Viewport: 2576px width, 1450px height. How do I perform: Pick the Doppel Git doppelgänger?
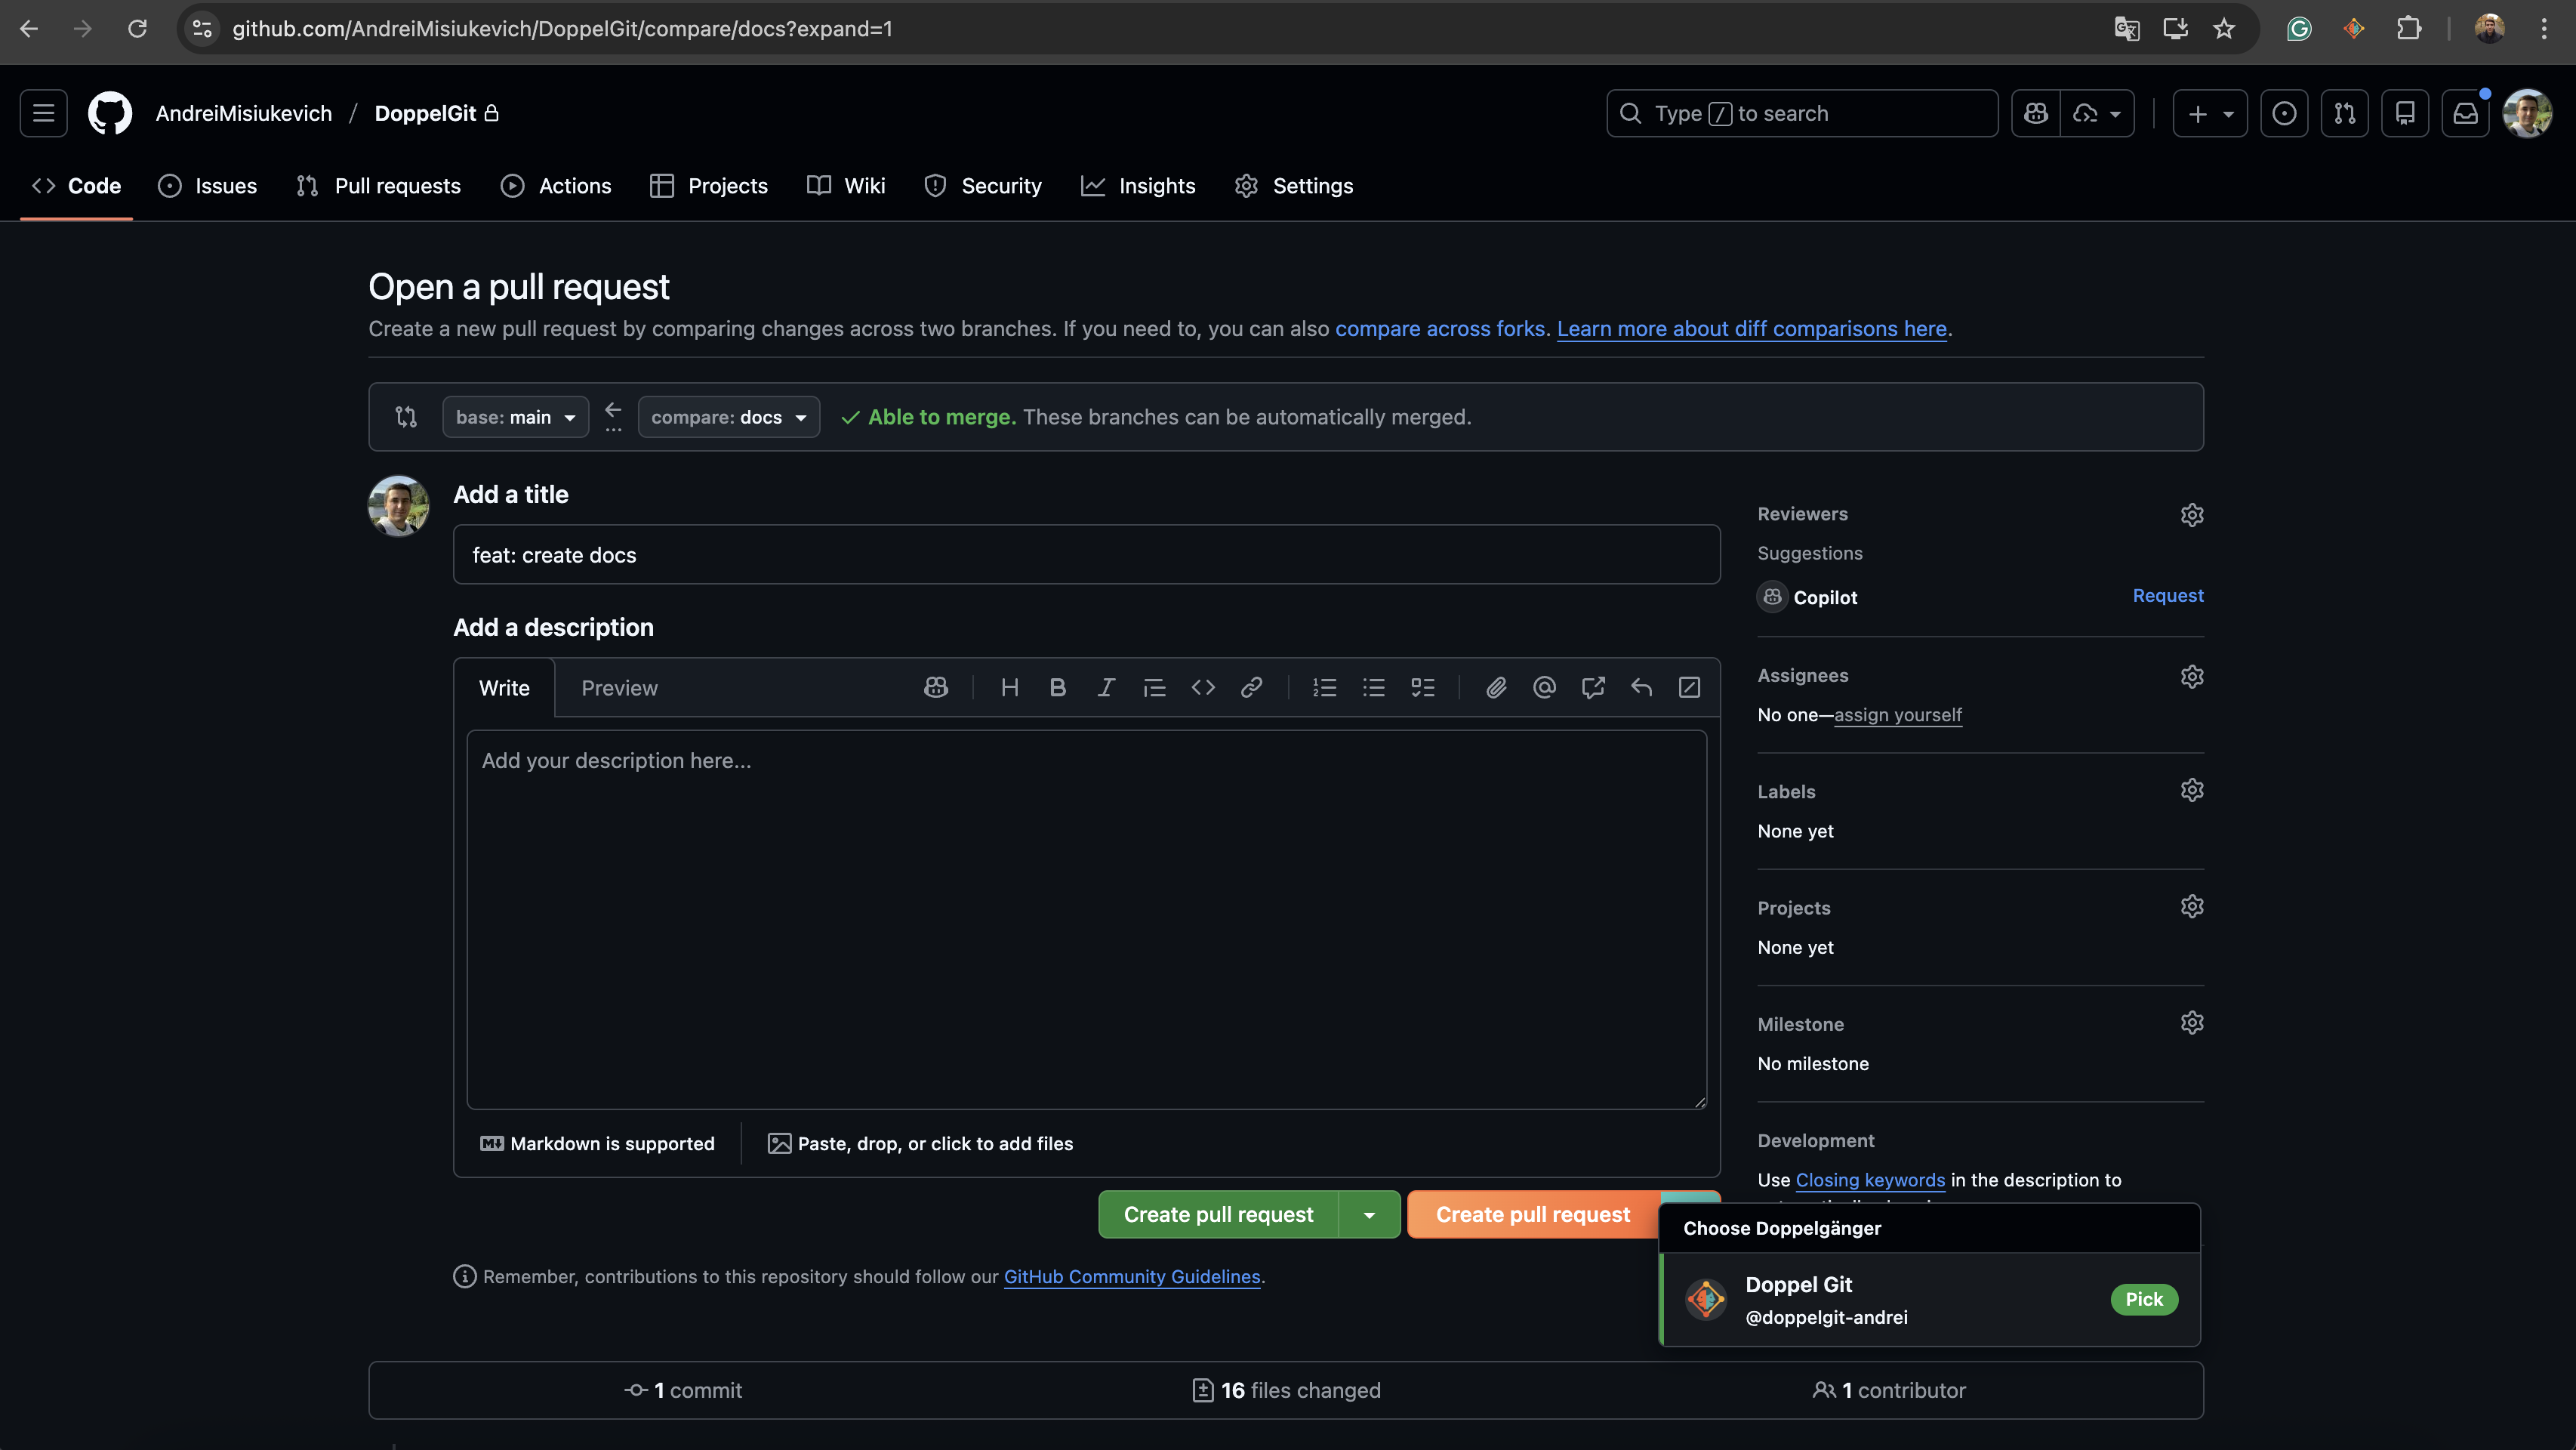[x=2144, y=1299]
